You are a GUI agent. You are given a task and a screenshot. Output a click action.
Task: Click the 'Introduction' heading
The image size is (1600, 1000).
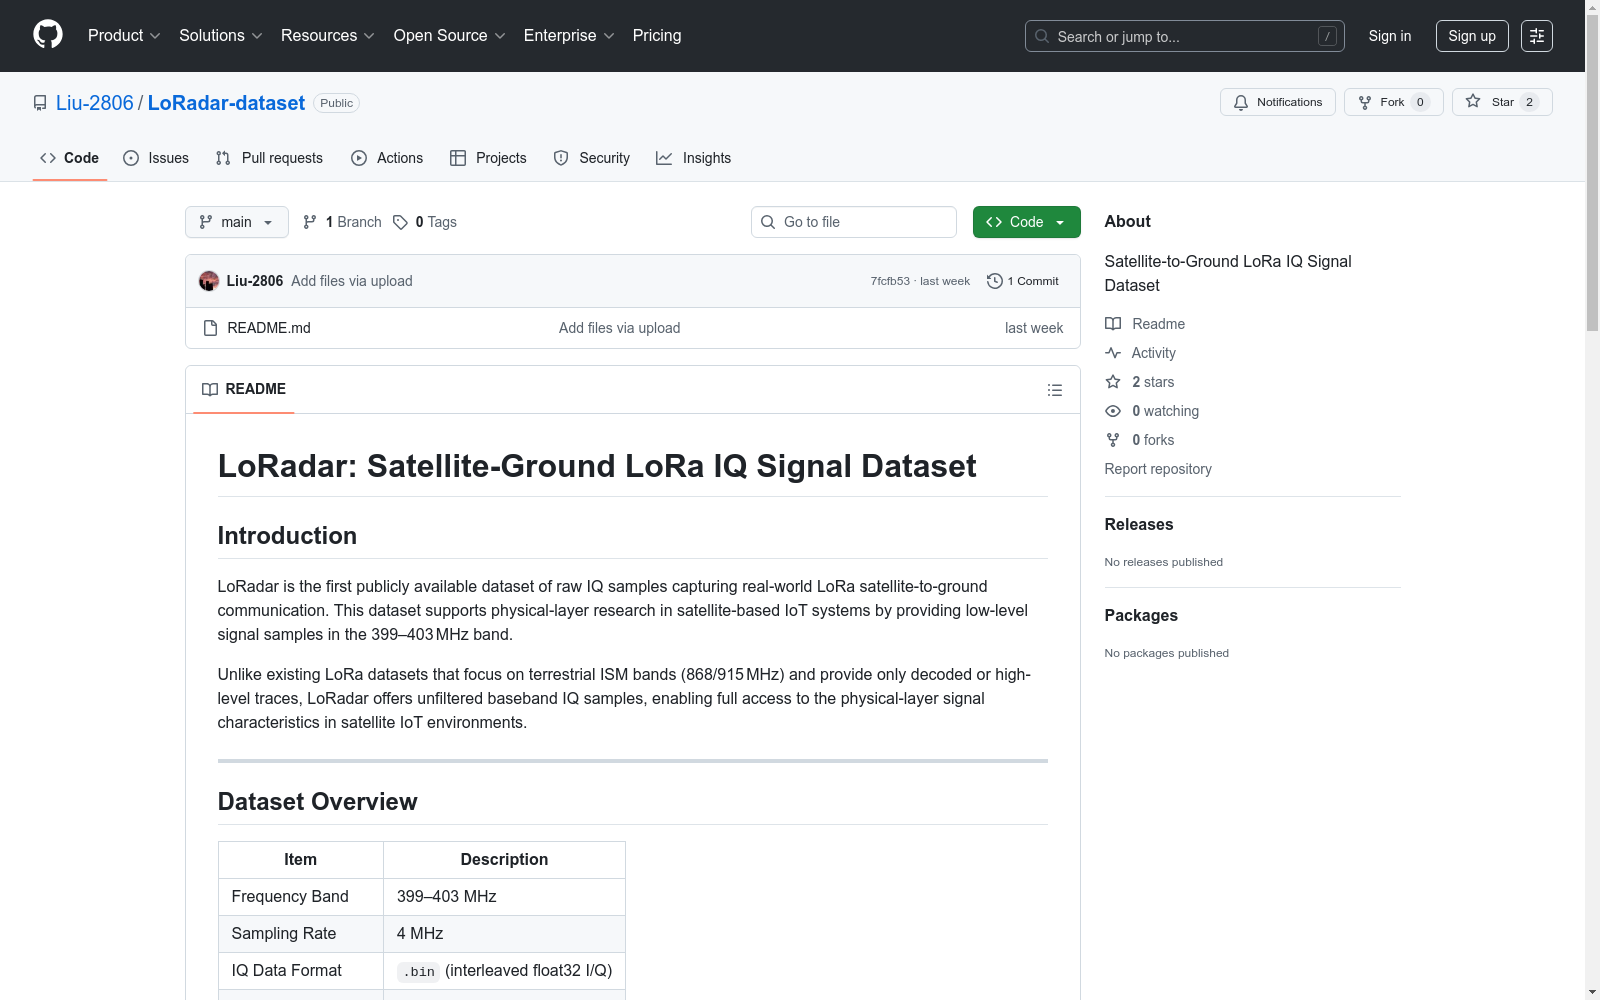point(287,536)
